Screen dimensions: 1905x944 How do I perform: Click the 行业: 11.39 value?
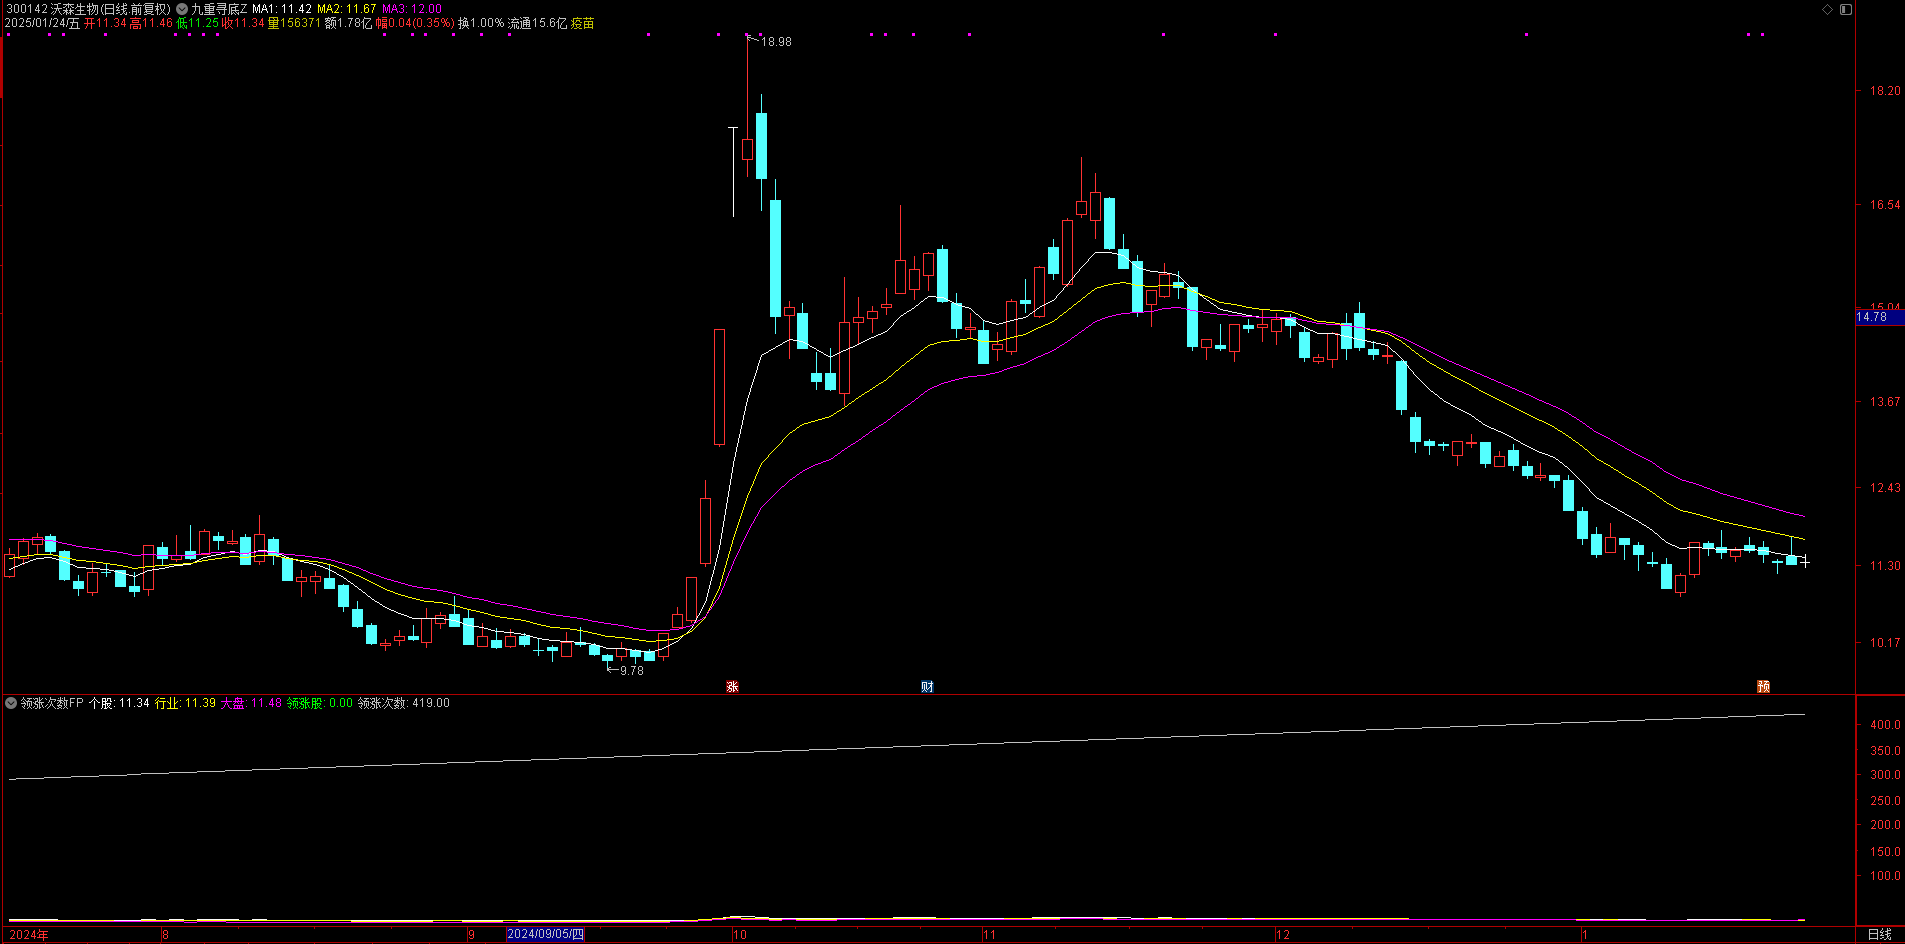pyautogui.click(x=185, y=703)
